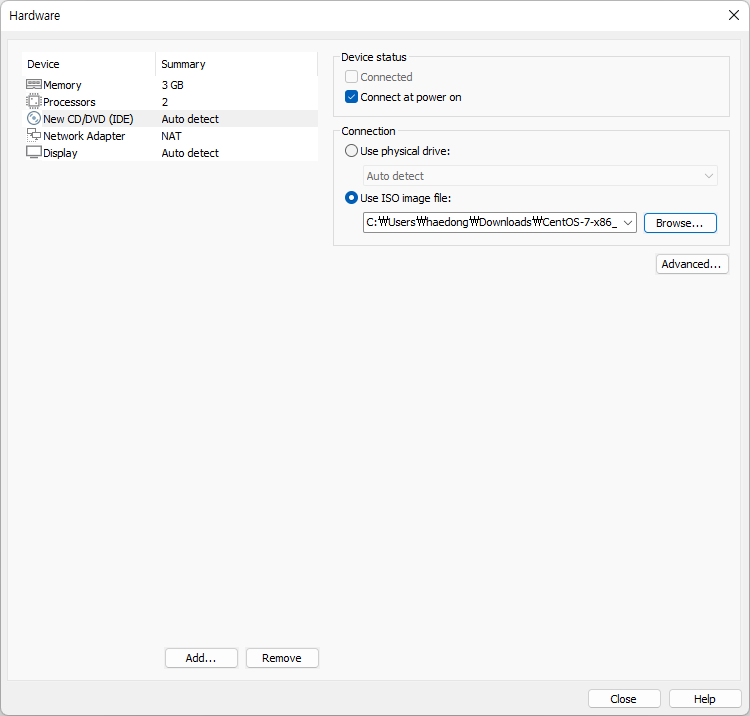The image size is (750, 716).
Task: Click the Display monitor icon
Action: point(33,153)
